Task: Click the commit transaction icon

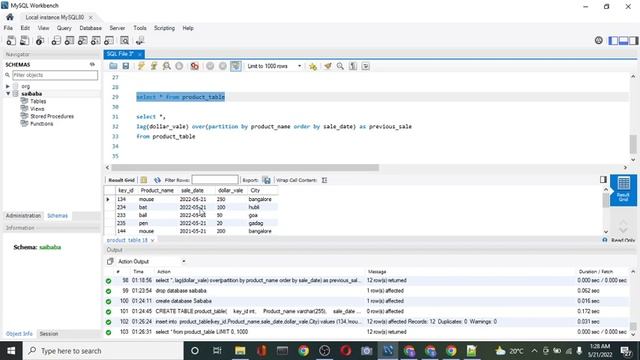Action: click(x=210, y=66)
